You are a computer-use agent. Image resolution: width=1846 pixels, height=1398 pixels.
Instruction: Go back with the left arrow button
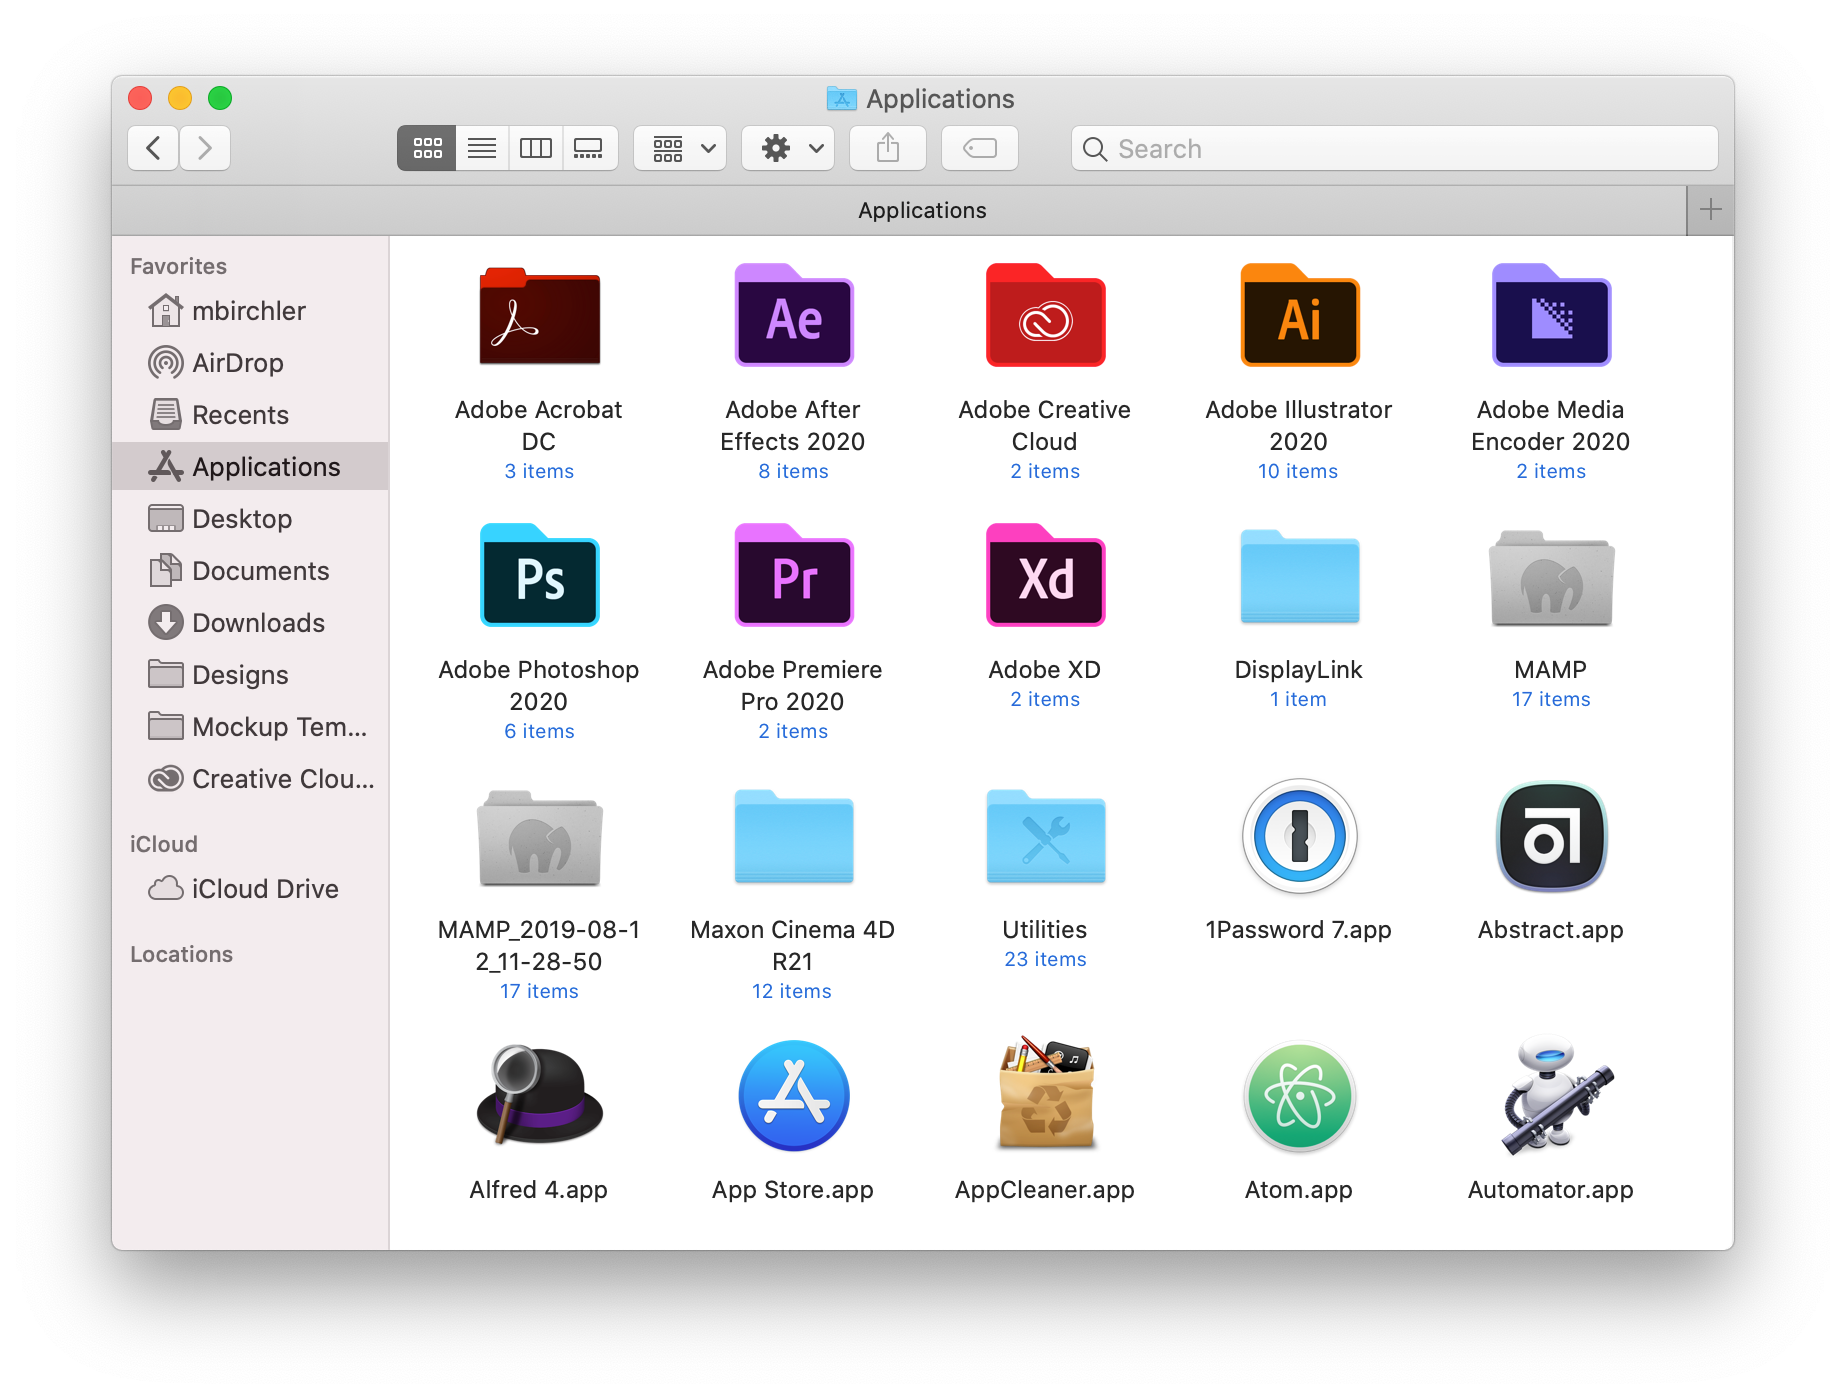click(153, 149)
